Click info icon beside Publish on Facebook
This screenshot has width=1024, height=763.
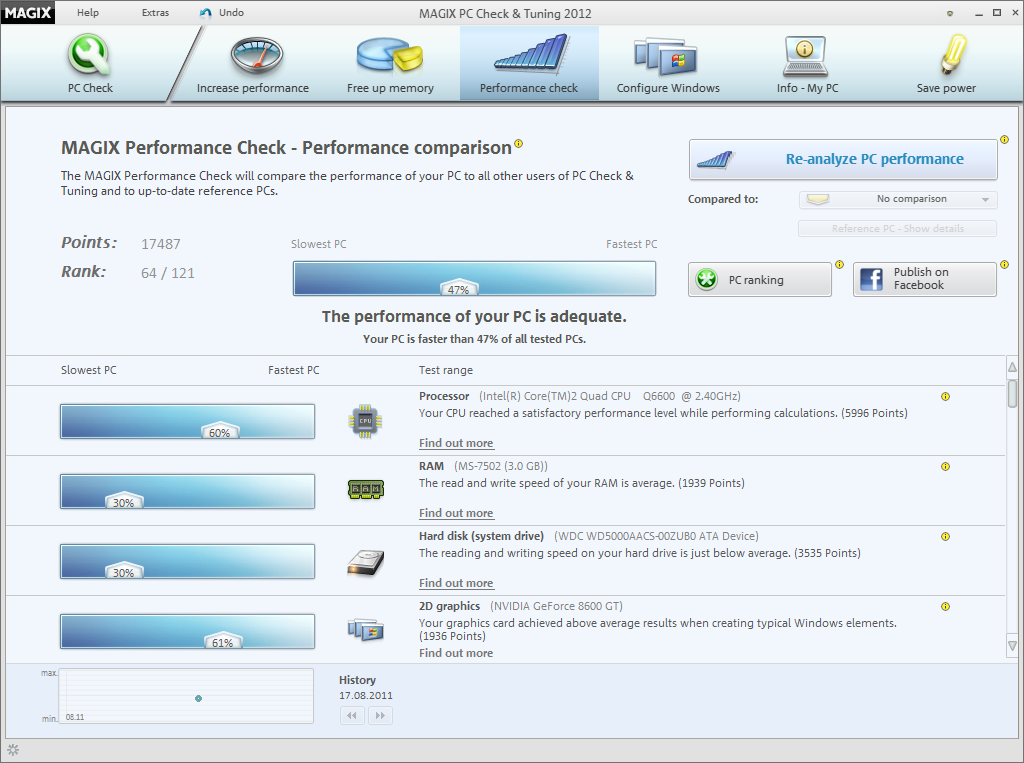[1004, 265]
